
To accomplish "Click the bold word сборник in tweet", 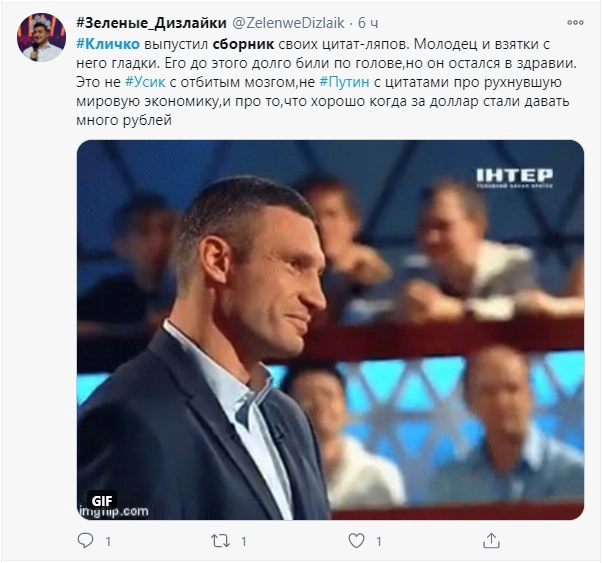I will (x=243, y=44).
